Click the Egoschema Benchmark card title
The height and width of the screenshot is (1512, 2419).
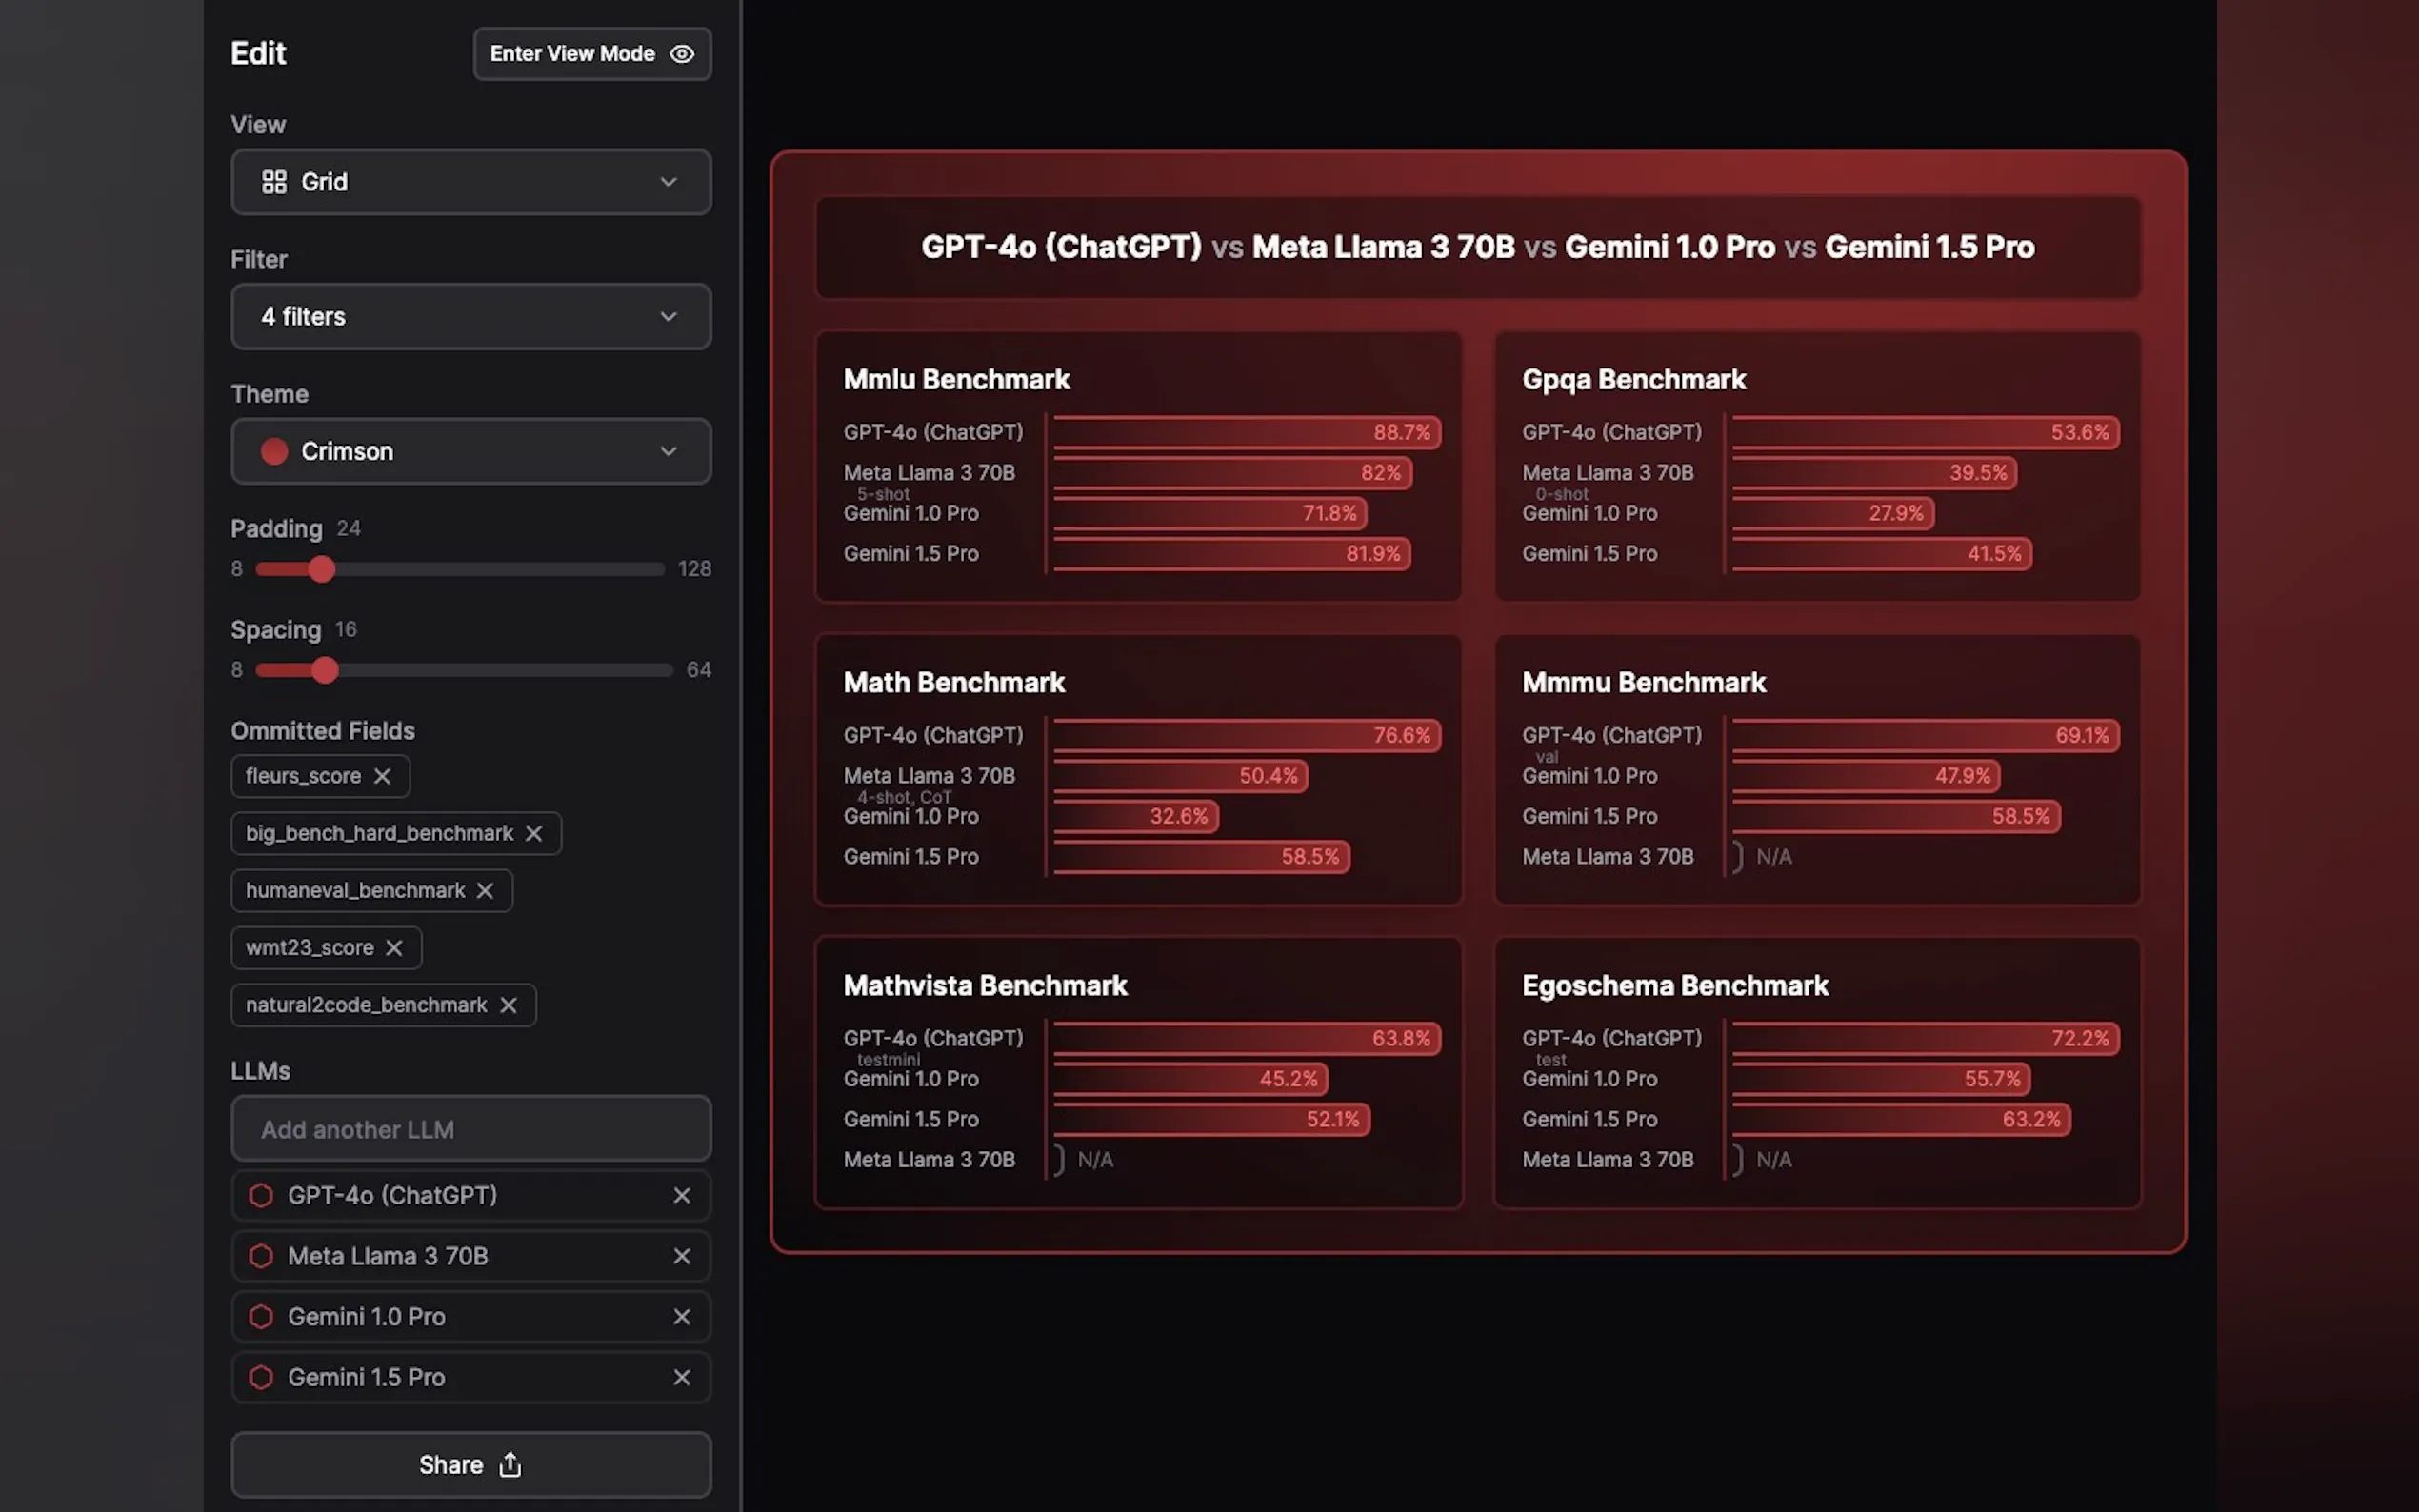1675,985
